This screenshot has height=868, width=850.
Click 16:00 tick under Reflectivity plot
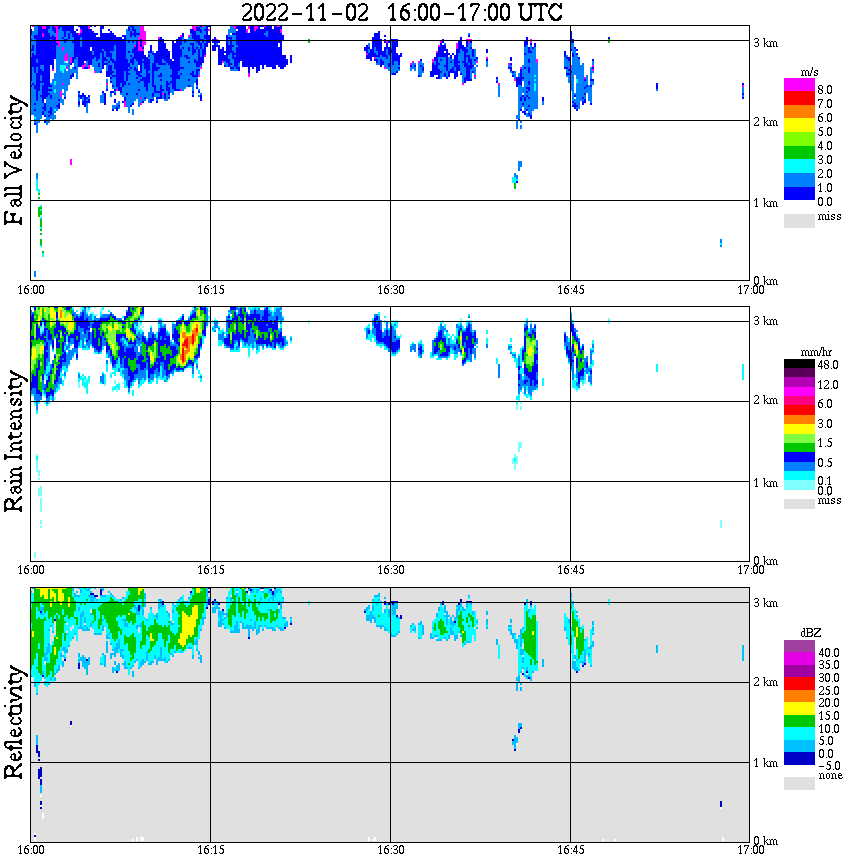30,850
